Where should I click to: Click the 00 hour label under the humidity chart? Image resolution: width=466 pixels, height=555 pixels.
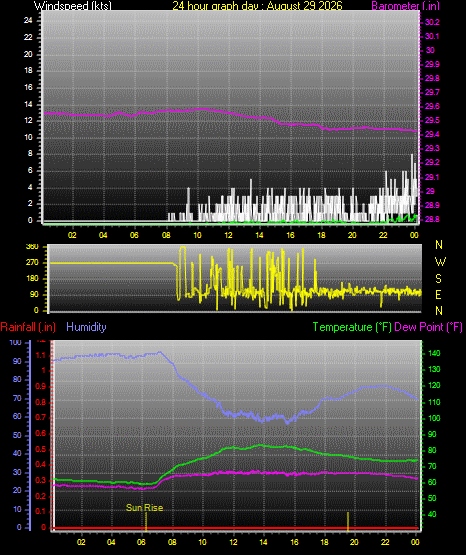(x=415, y=542)
